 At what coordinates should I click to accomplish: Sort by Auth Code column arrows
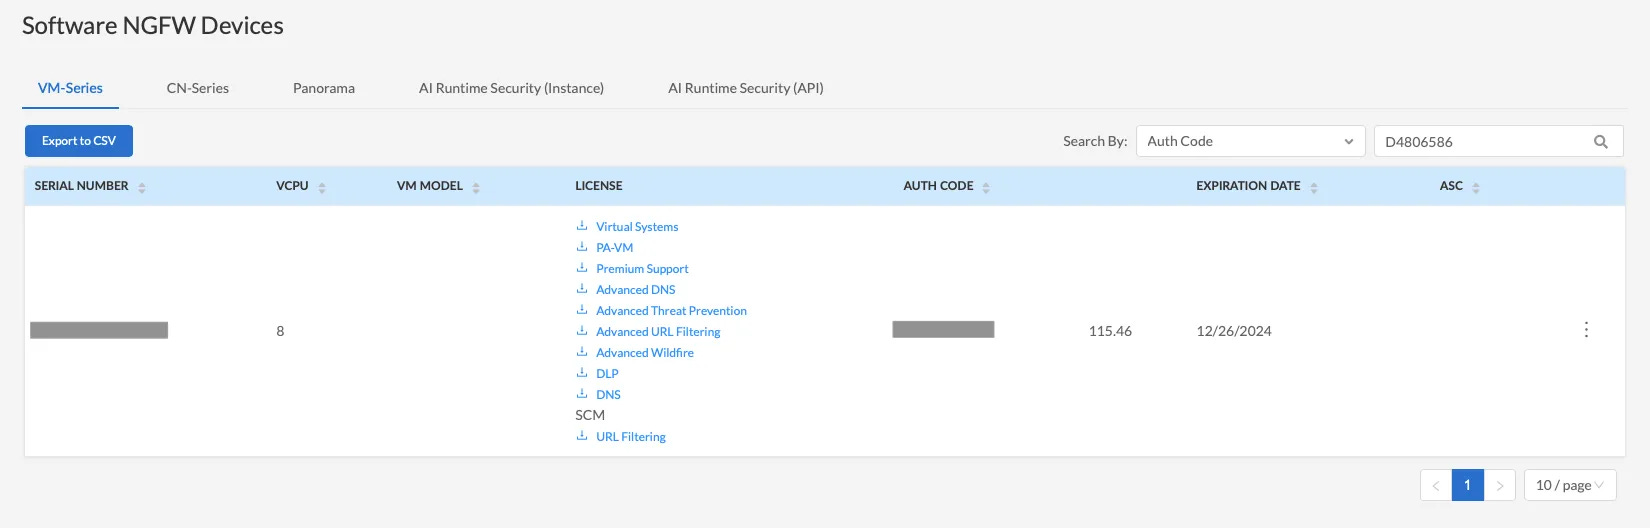click(986, 187)
